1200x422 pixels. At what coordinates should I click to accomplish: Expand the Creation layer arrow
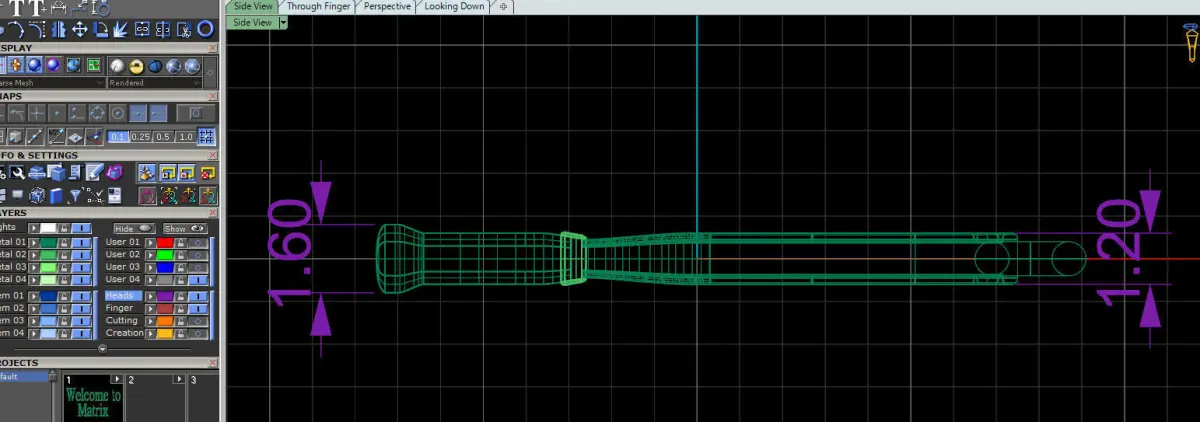150,333
